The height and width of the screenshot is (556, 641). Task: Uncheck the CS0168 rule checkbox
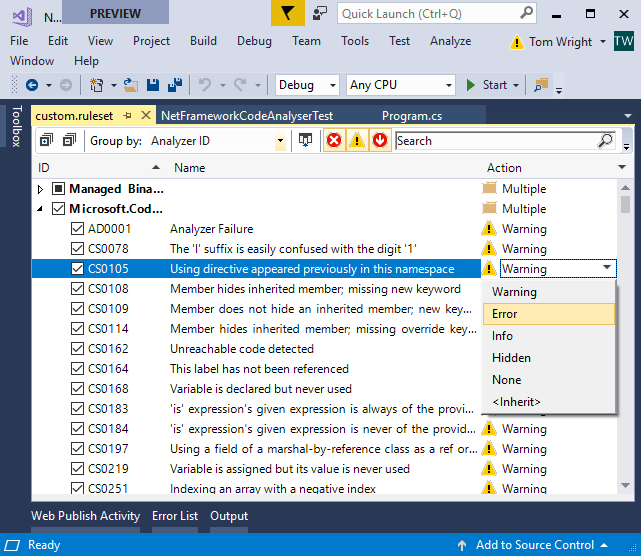[77, 389]
